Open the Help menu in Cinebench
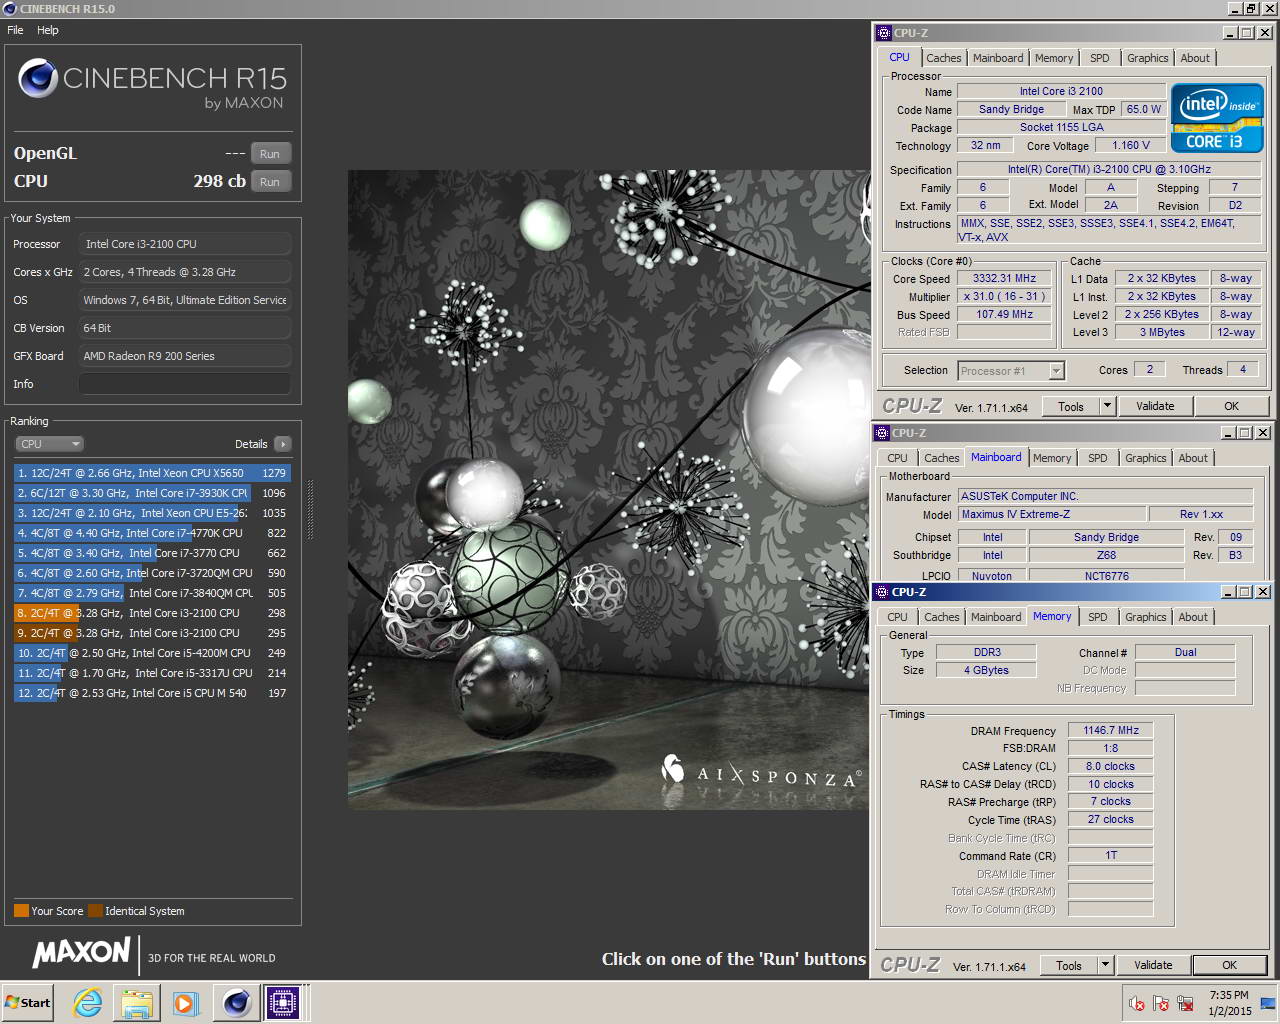Viewport: 1280px width, 1024px height. tap(48, 30)
